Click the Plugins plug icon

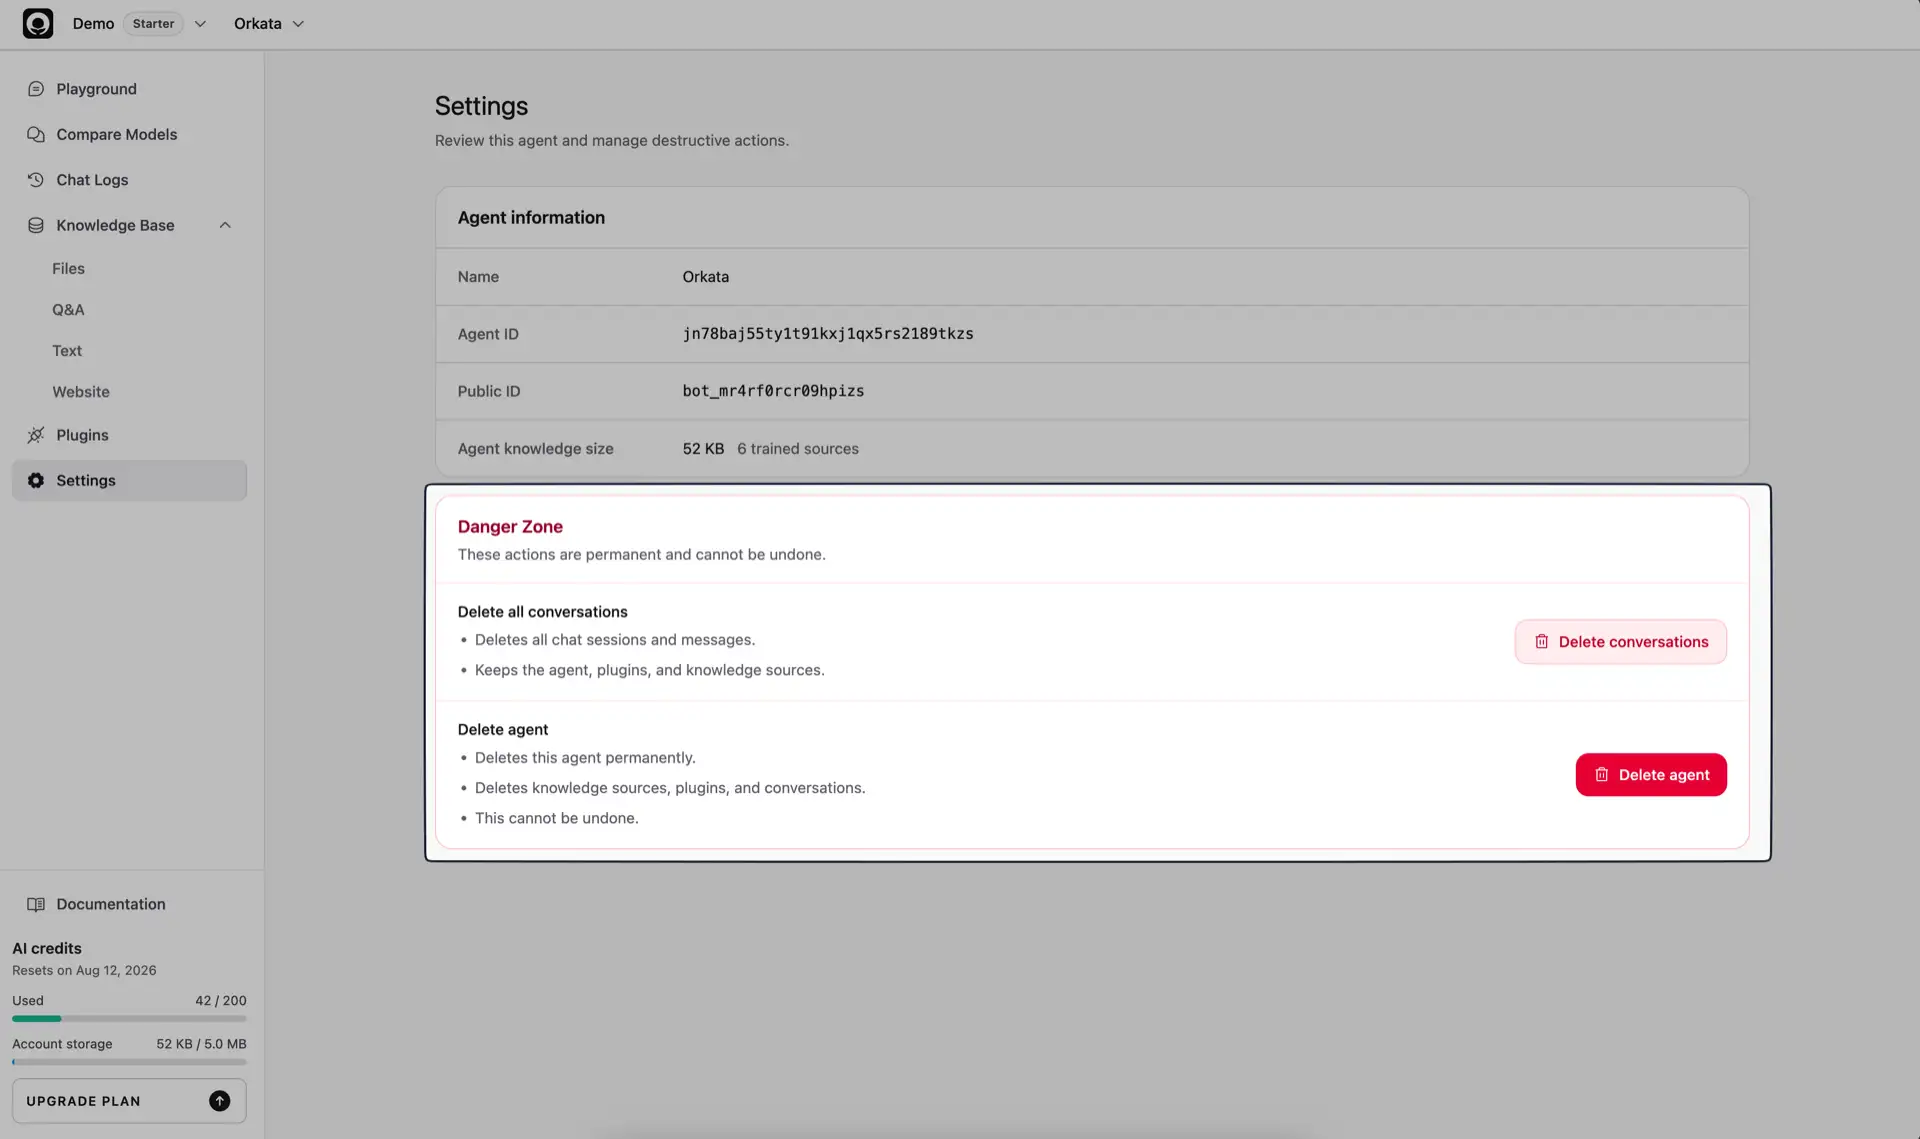(36, 435)
